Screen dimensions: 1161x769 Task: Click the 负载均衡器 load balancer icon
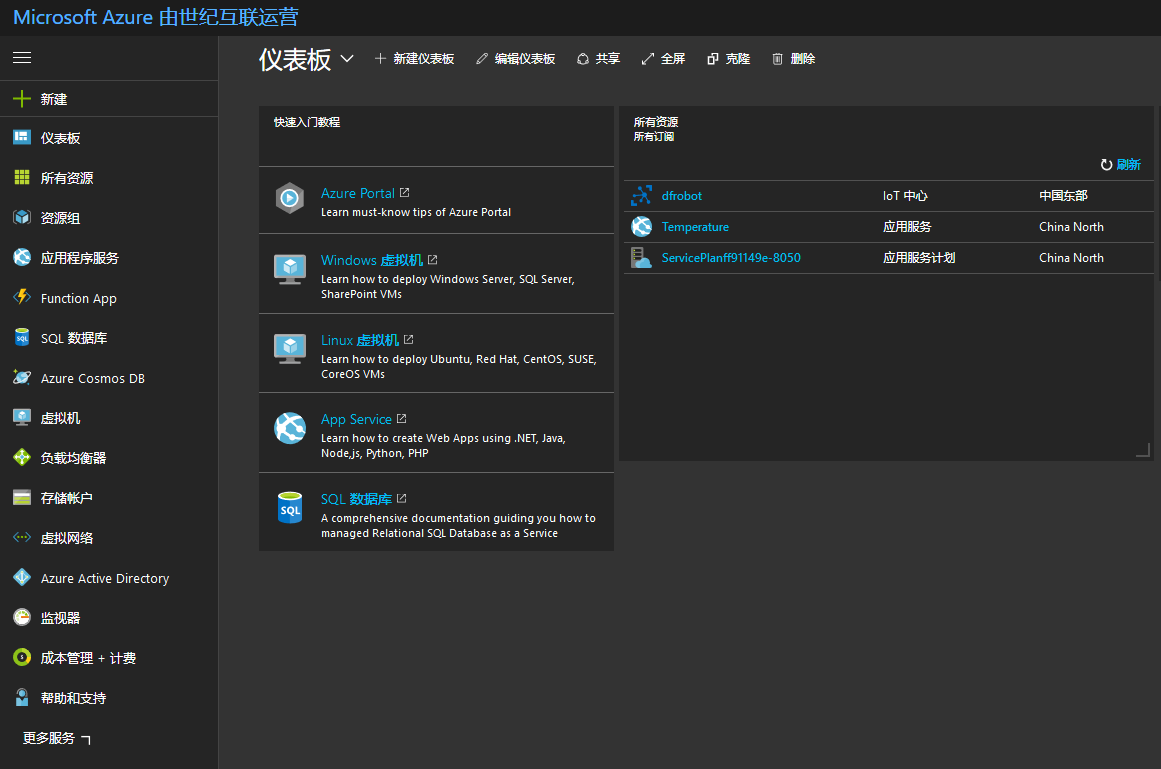click(22, 458)
